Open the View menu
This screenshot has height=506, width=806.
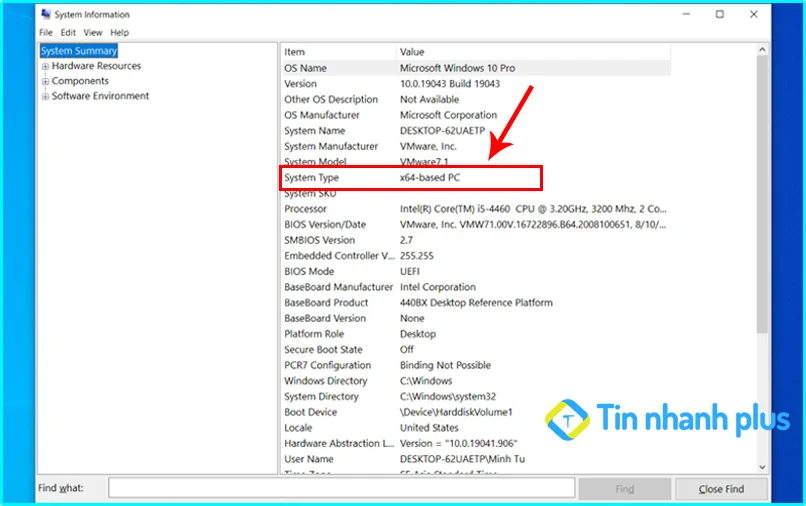[x=93, y=32]
